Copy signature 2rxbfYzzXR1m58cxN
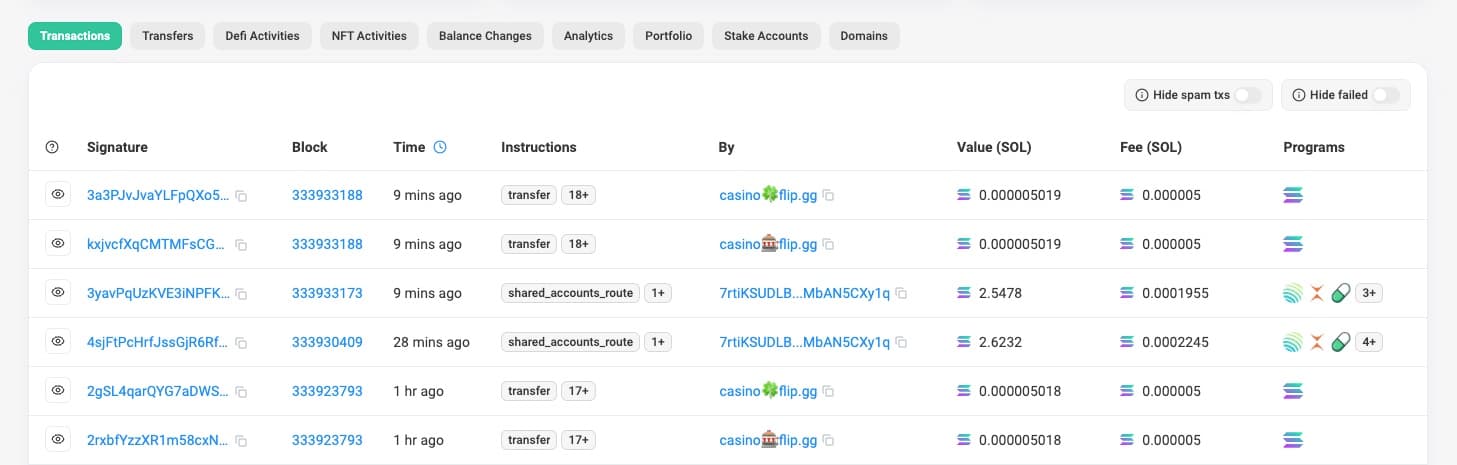This screenshot has height=465, width=1457. [x=241, y=441]
